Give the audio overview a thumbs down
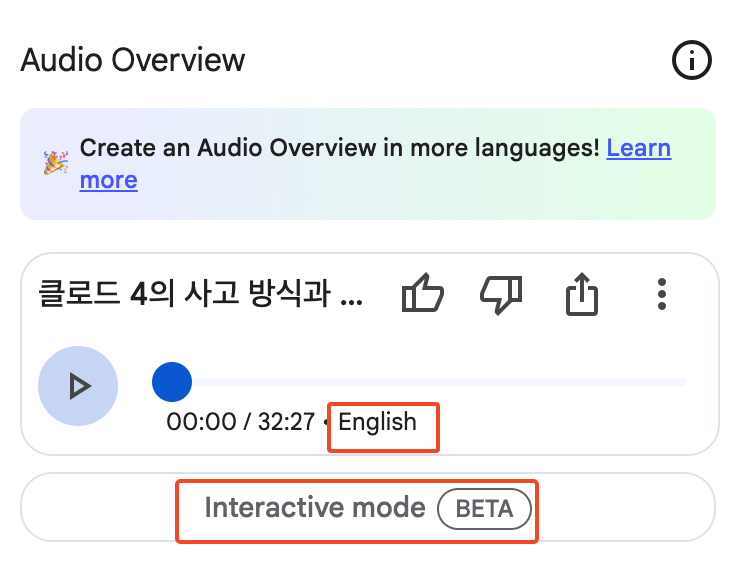 click(501, 295)
